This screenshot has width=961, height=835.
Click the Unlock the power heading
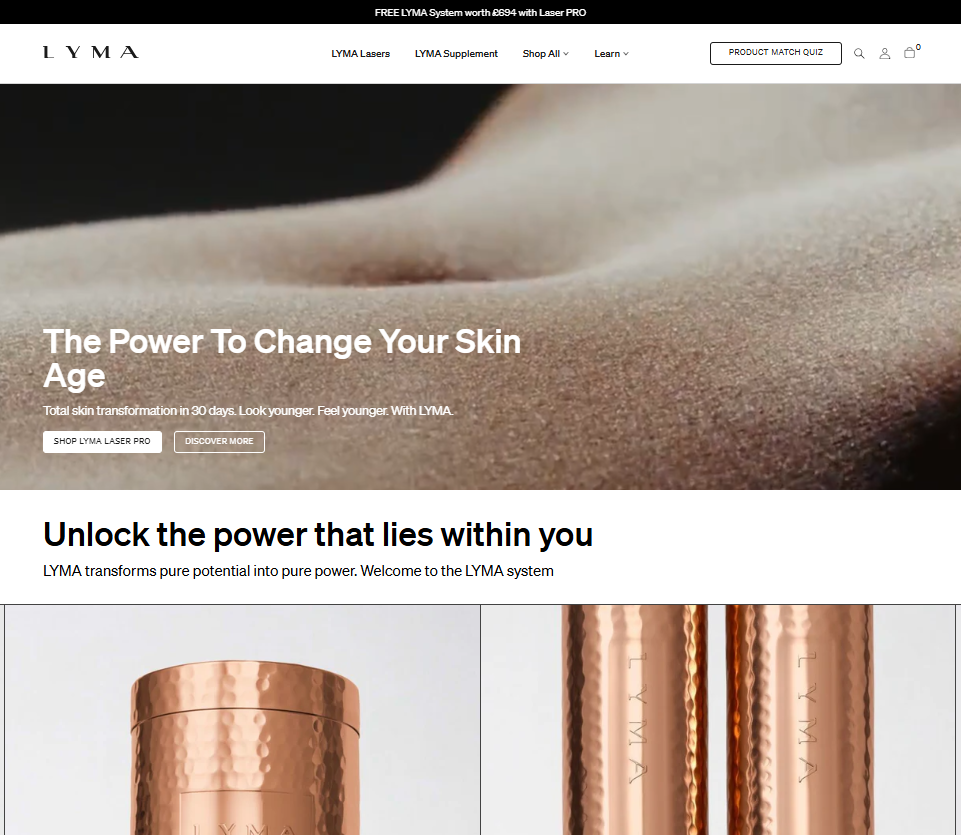coord(317,534)
